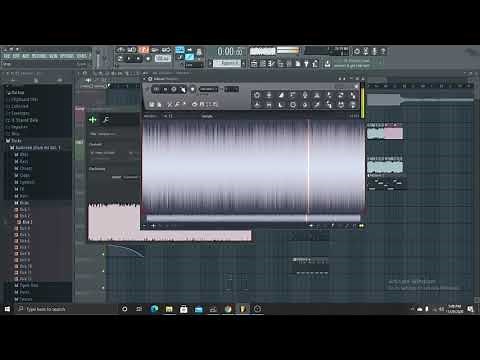Screen dimensions: 480x360
Task: Open Microsoft Store from the taskbar
Action: (184, 309)
